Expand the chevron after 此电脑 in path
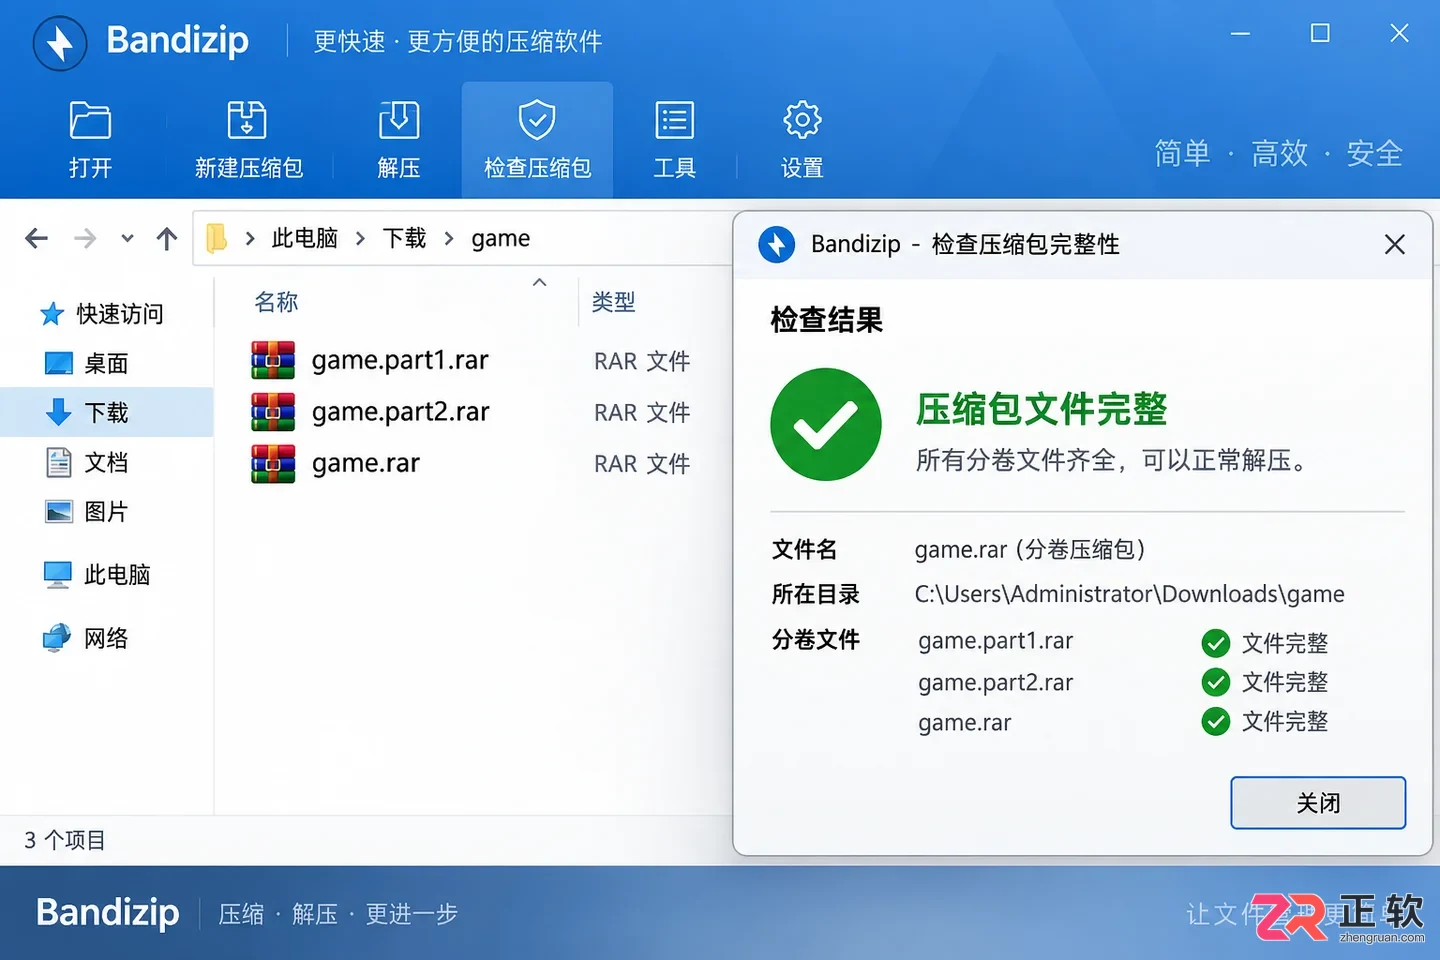Screen dimensions: 1440x960 (360, 238)
